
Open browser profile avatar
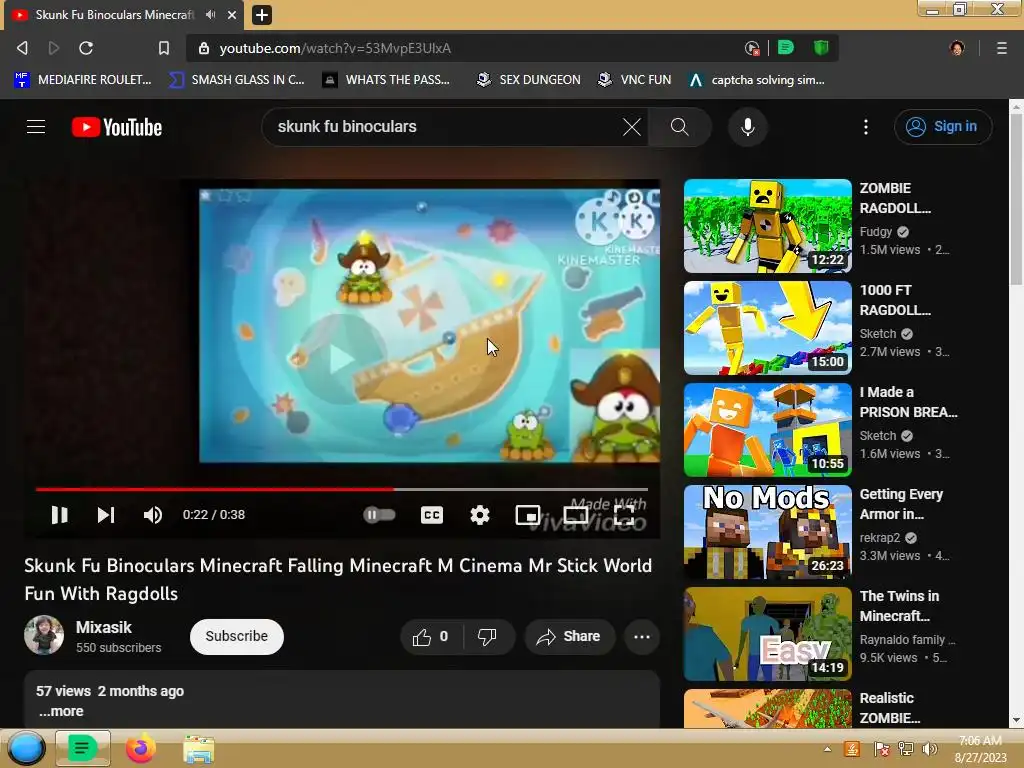tap(957, 48)
